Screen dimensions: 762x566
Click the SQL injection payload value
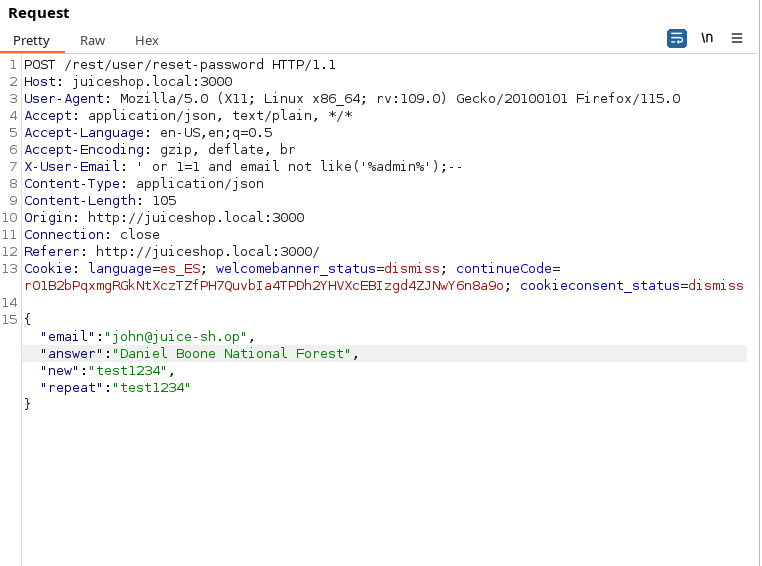299,167
